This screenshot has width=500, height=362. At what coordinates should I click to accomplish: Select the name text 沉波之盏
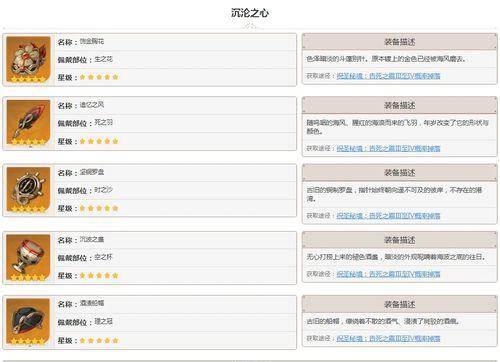(92, 239)
